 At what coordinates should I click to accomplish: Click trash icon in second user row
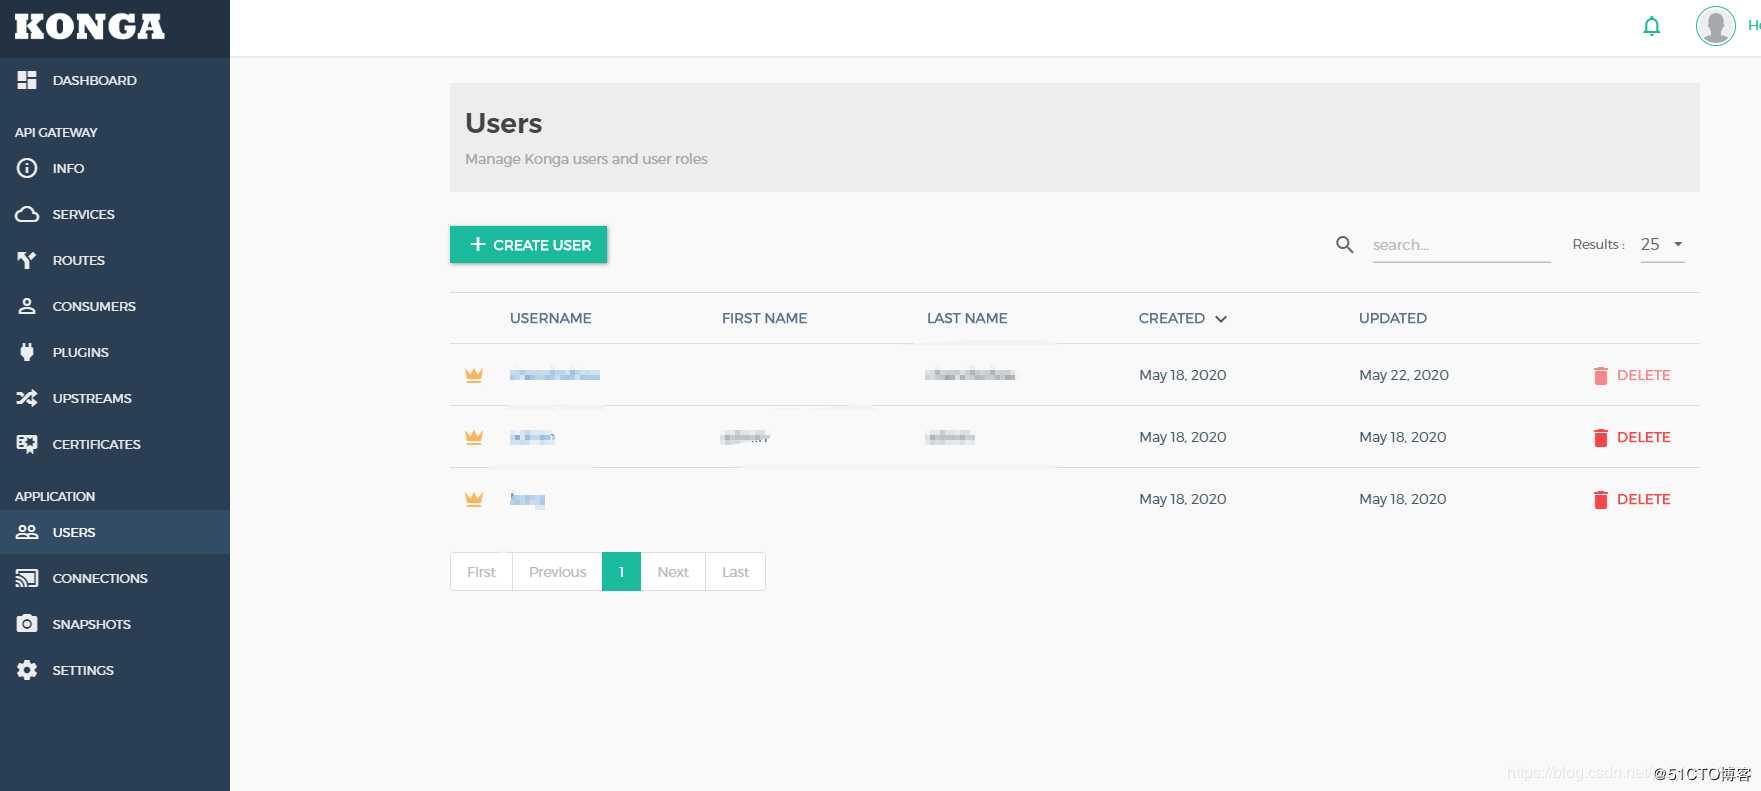coord(1601,438)
